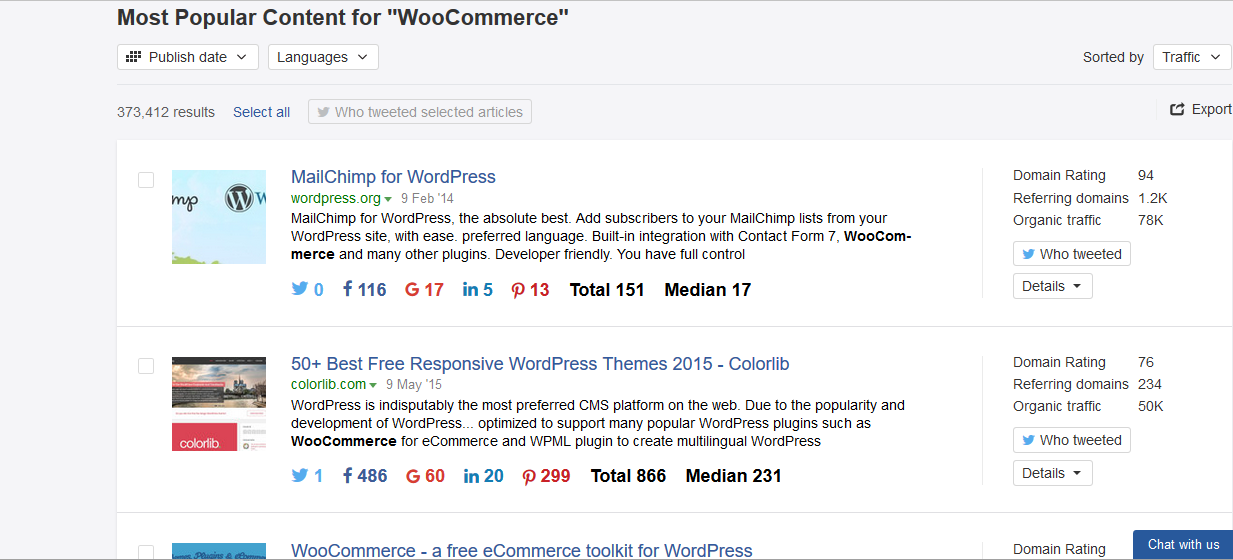Open the Sorted by Traffic dropdown
This screenshot has height=560, width=1233.
coord(1192,57)
